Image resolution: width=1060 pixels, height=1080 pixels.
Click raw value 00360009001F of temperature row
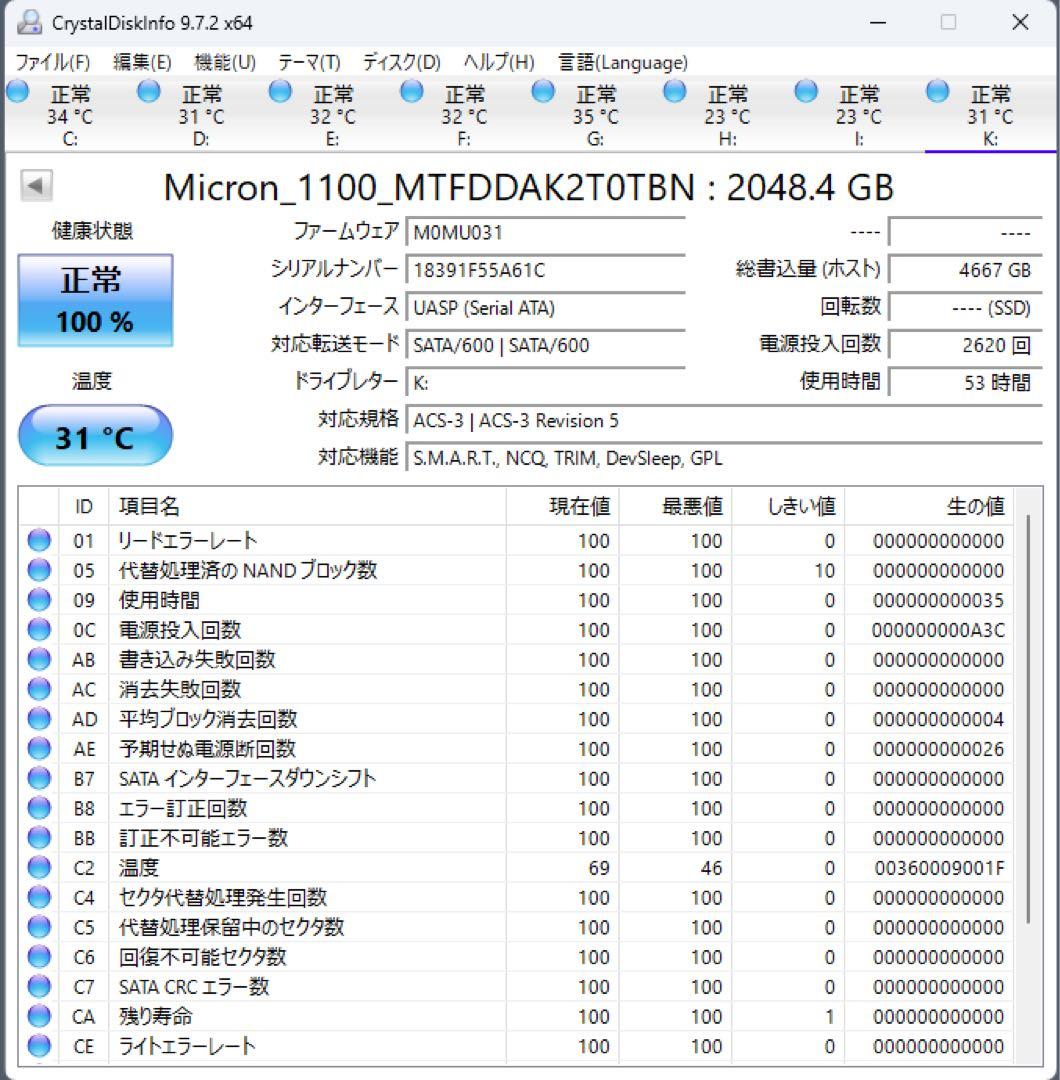click(x=939, y=868)
